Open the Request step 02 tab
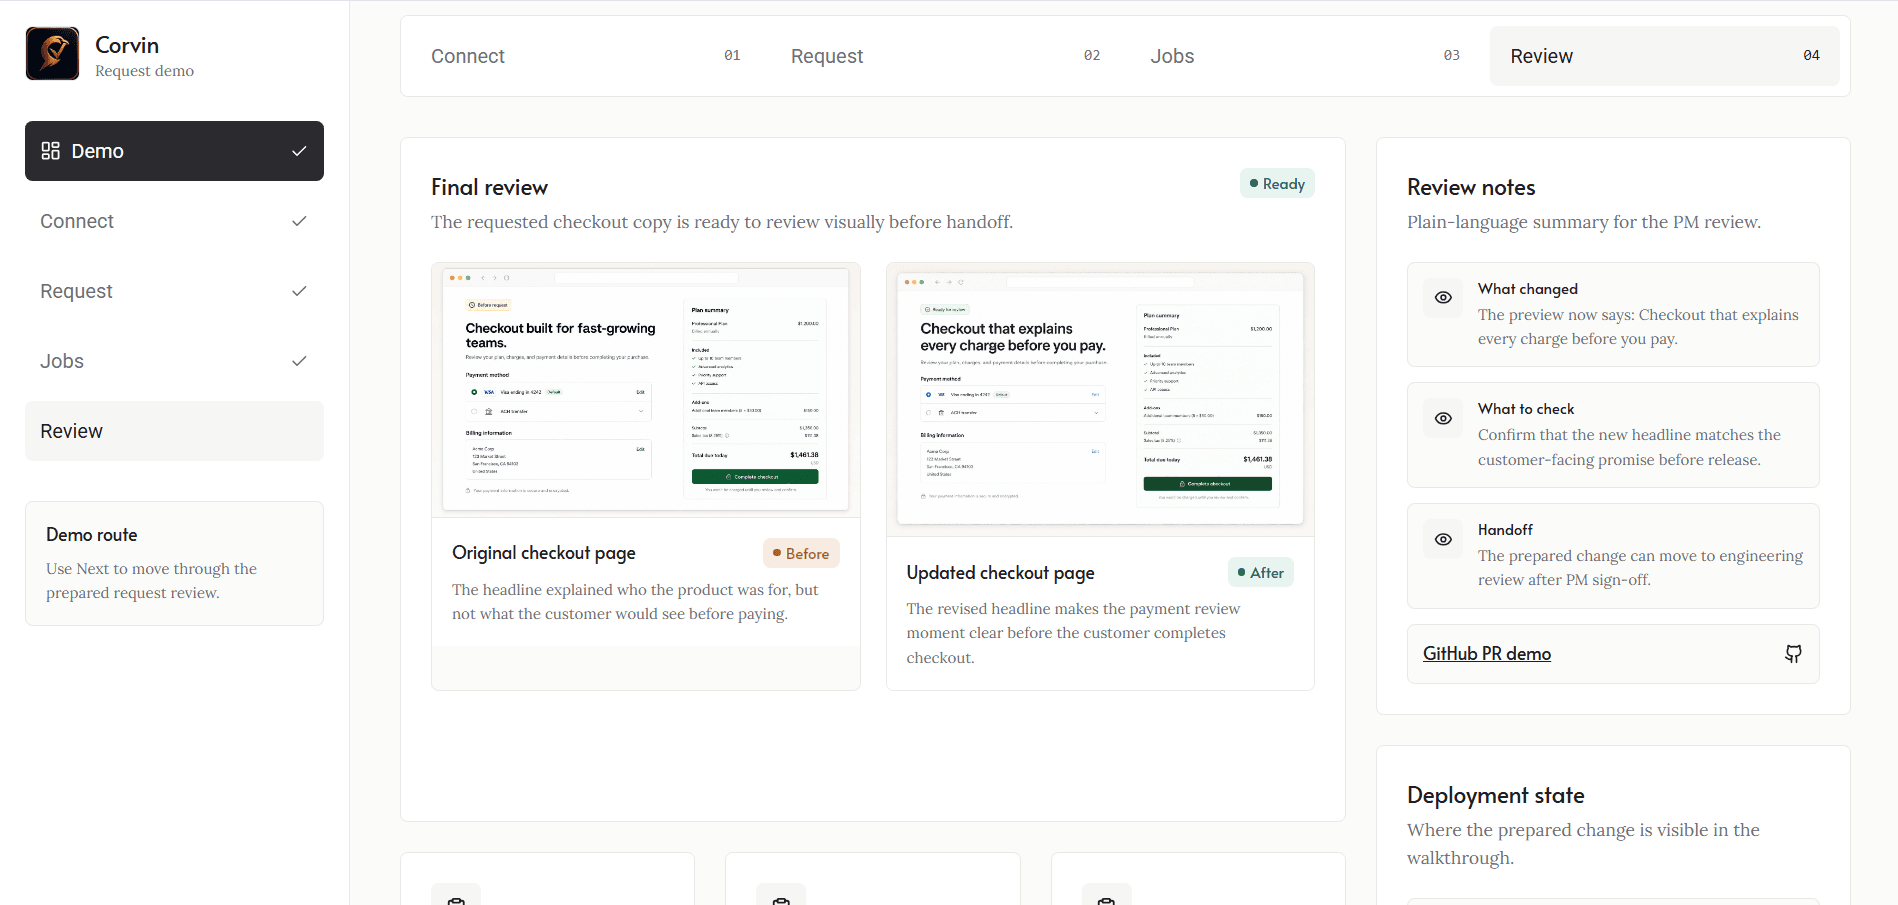 945,56
